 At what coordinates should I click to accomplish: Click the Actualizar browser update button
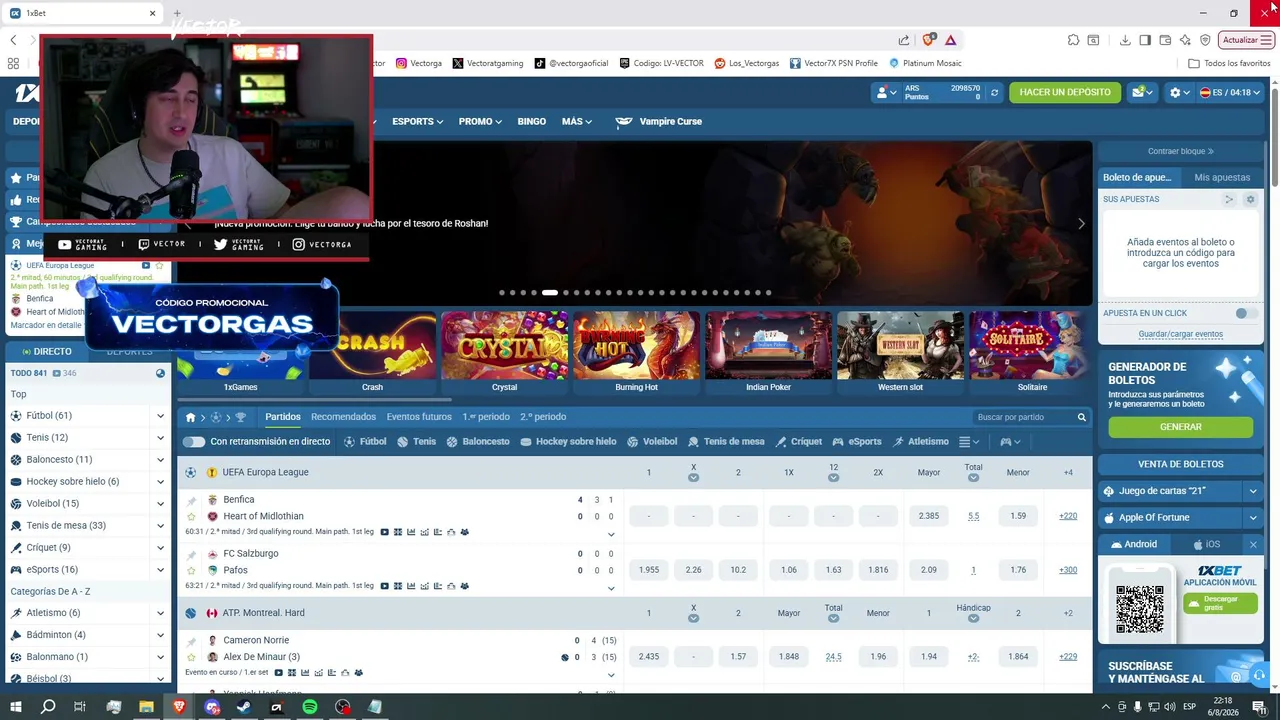(1246, 40)
